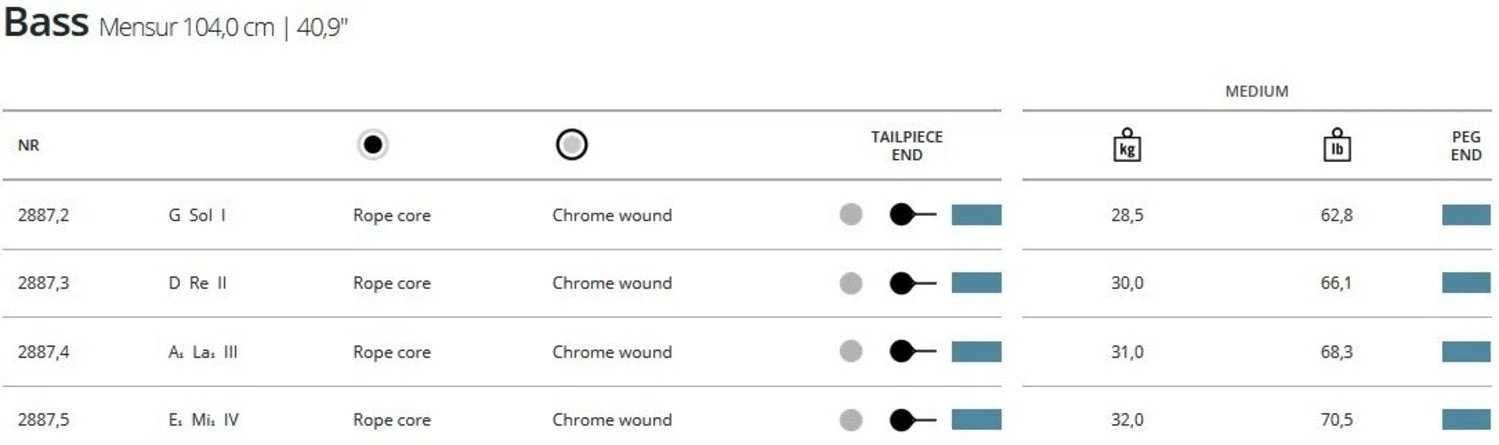Click the 'Chrome wound' text for G Sol string
Viewport: 1499px width, 445px height.
pyautogui.click(x=612, y=215)
